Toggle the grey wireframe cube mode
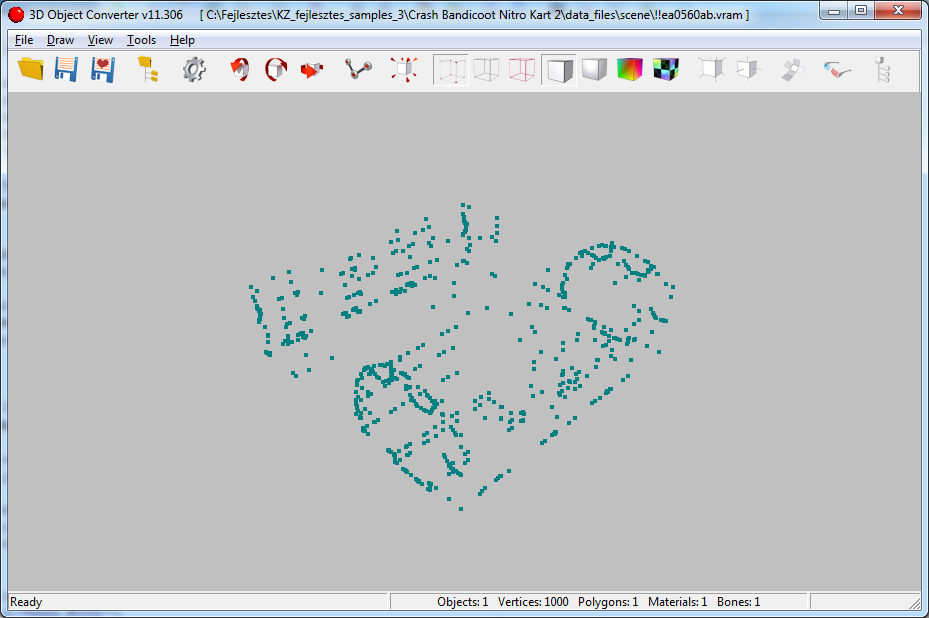The image size is (929, 618). pos(486,69)
